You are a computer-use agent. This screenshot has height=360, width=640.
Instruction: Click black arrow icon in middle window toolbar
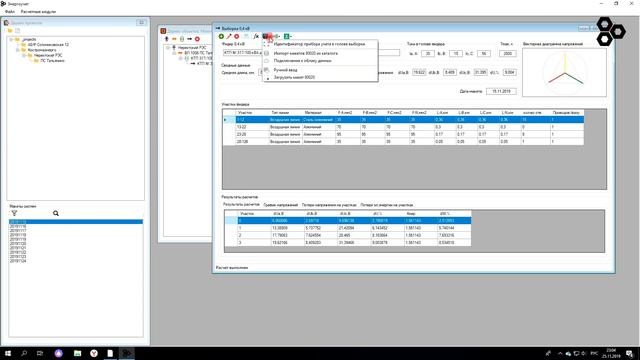pyautogui.click(x=189, y=39)
